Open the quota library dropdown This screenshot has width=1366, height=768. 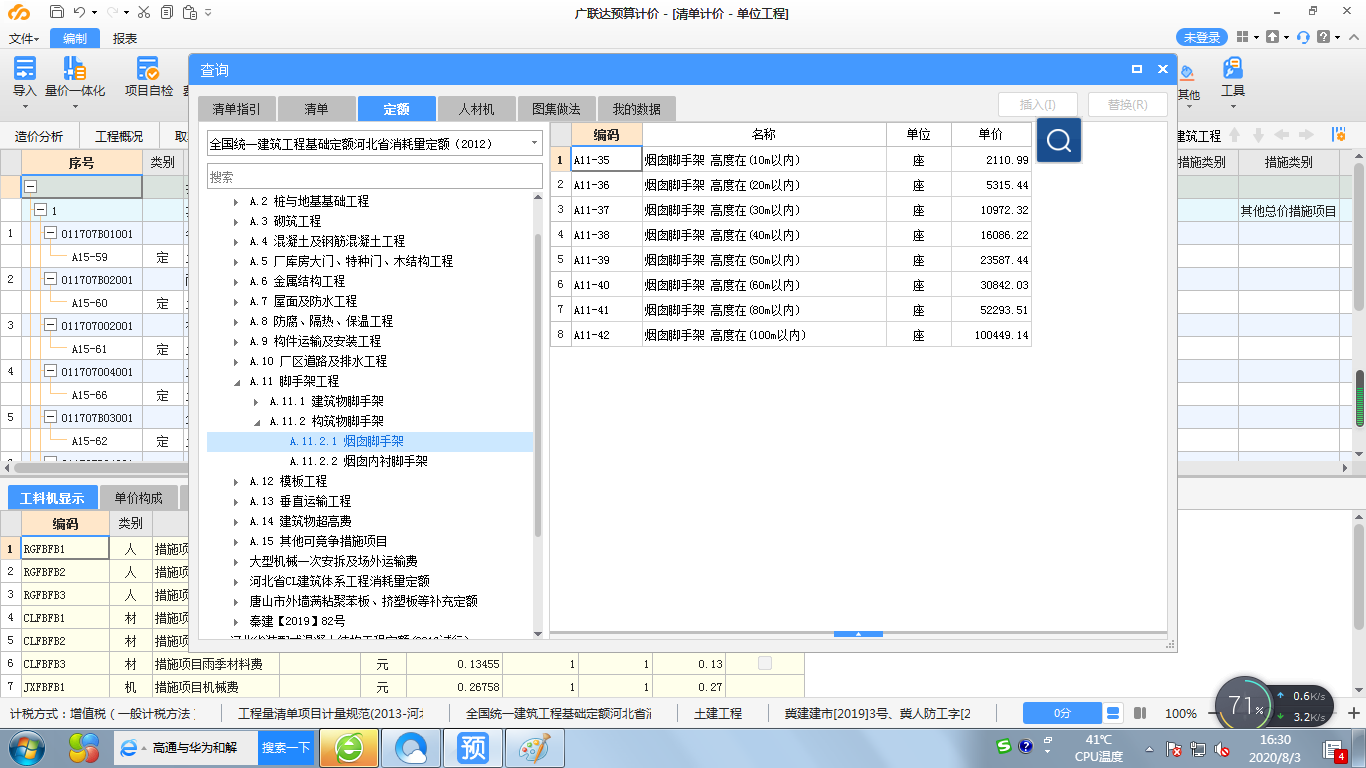coord(534,144)
